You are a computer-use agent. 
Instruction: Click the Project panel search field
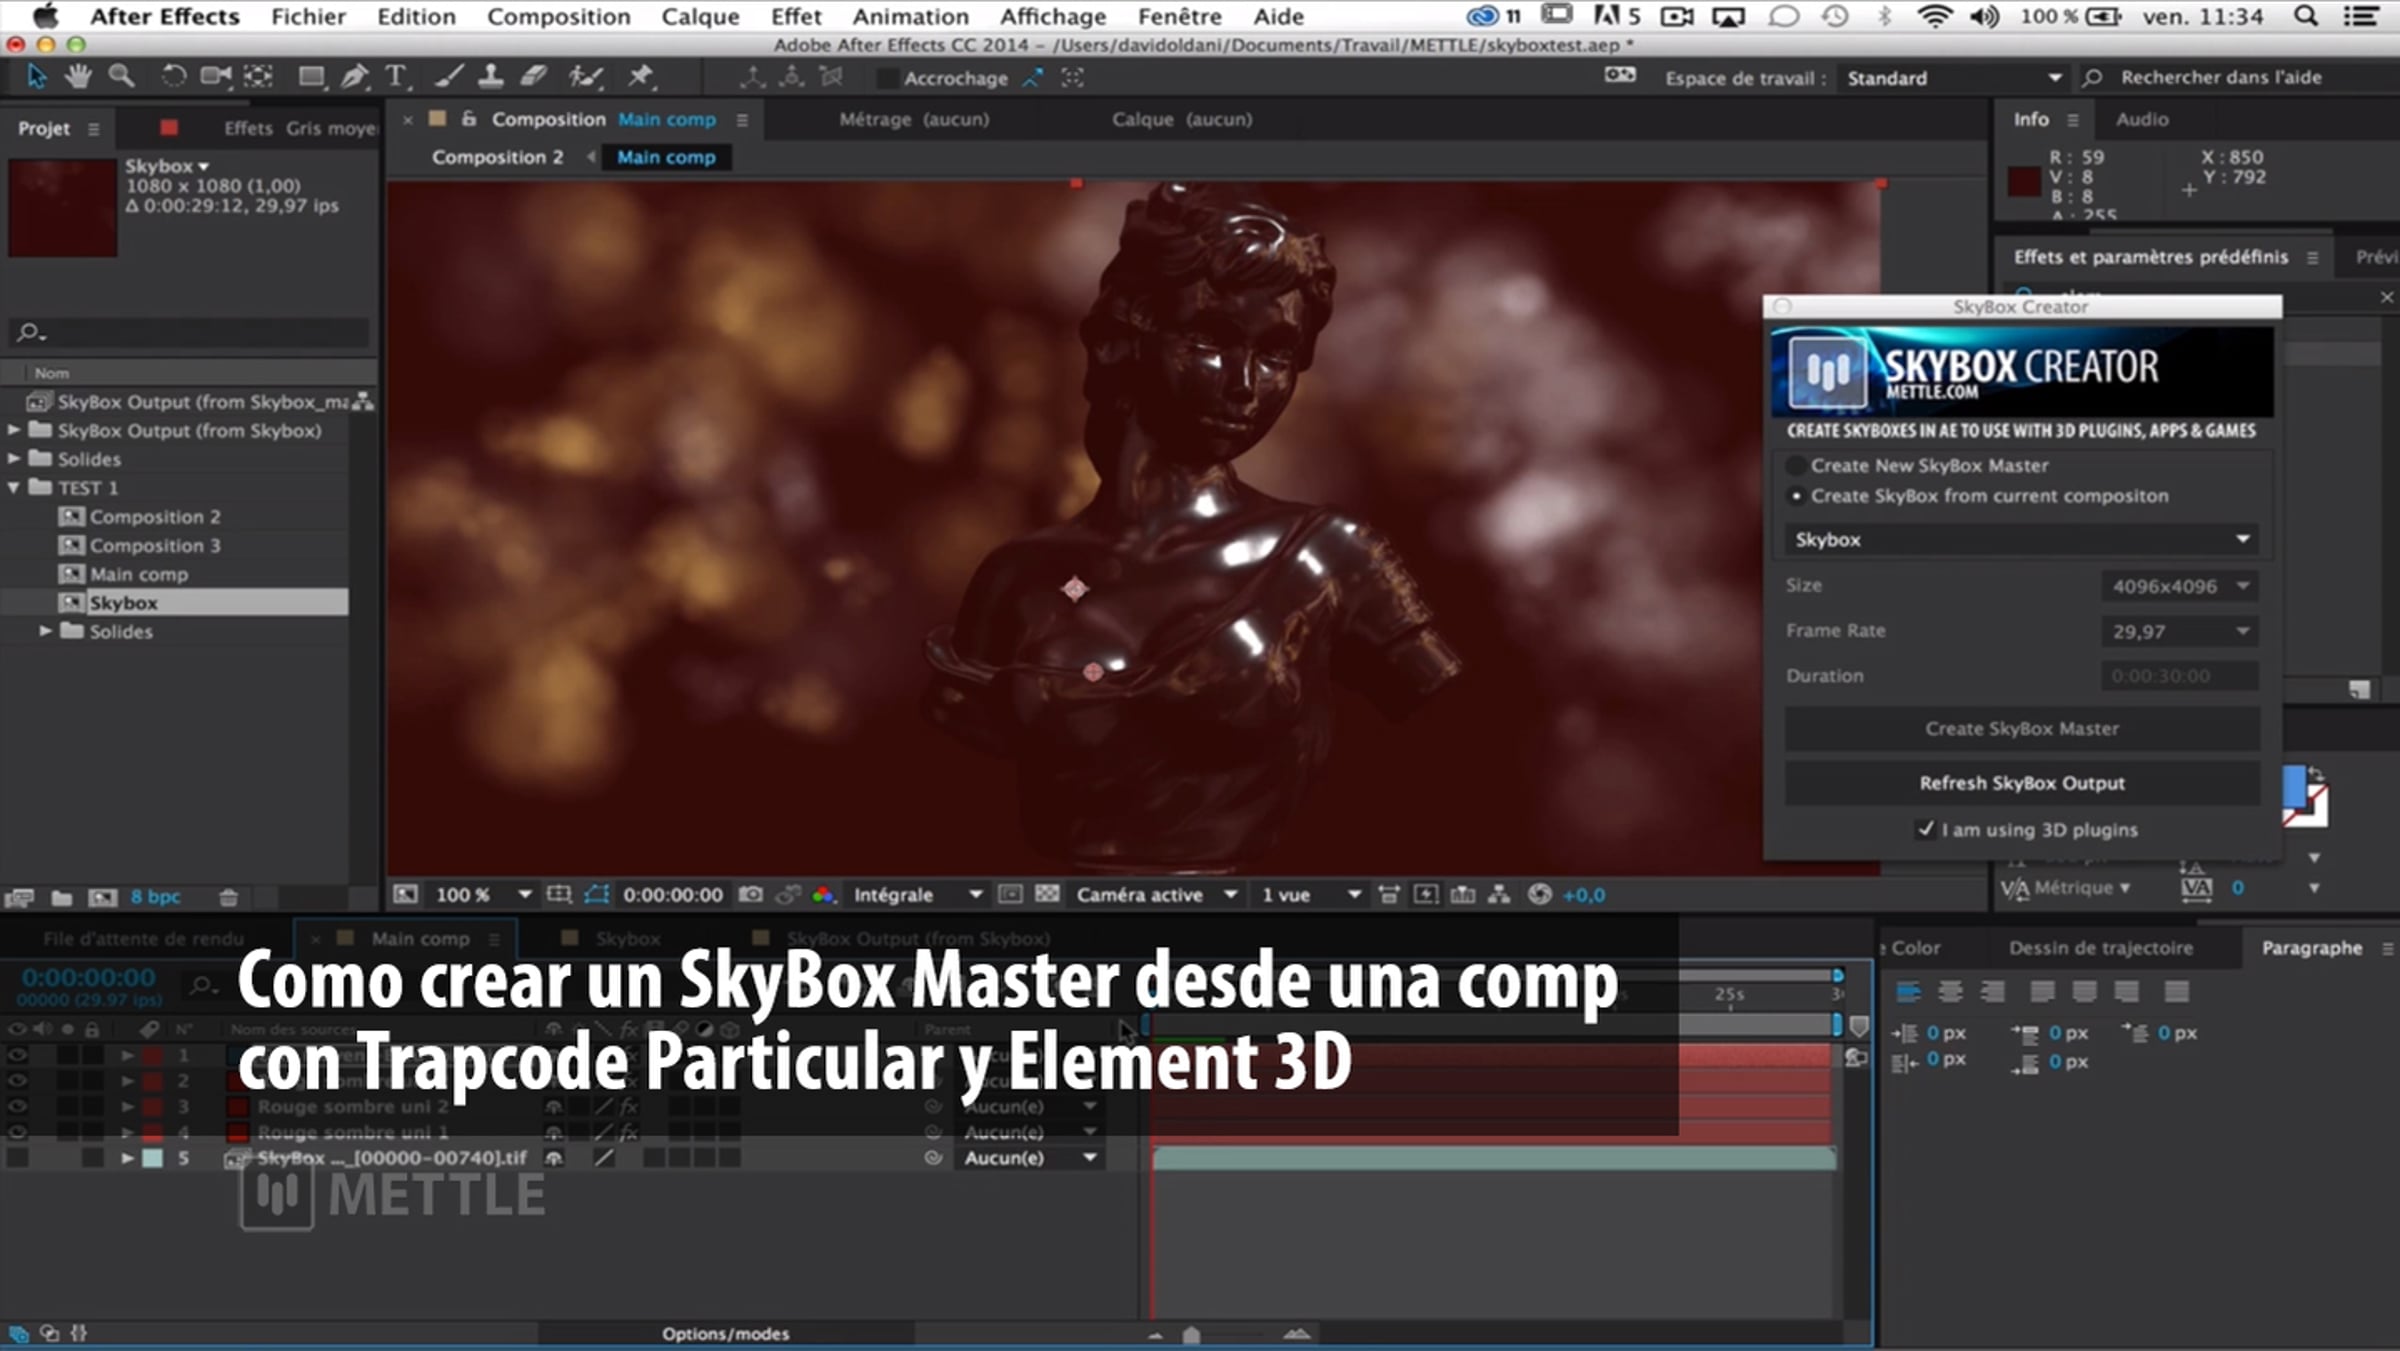[190, 332]
